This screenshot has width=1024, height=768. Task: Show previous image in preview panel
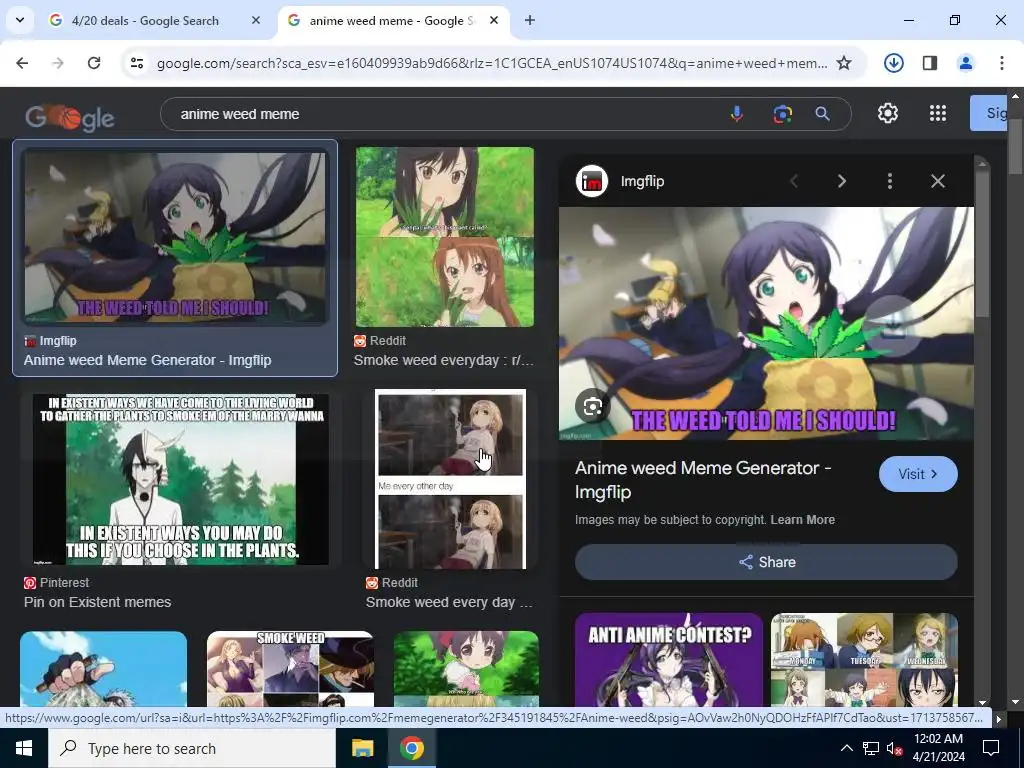point(794,181)
